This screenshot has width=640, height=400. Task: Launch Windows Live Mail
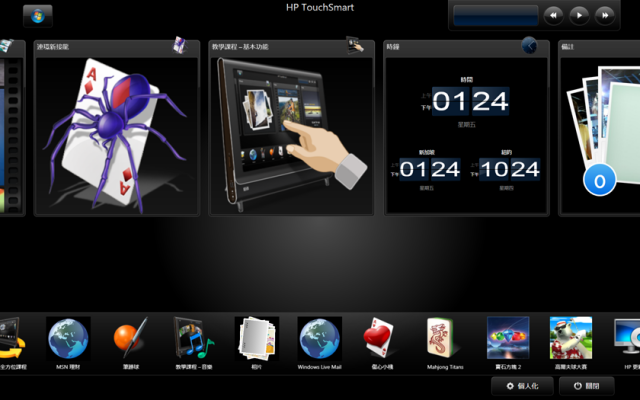320,339
